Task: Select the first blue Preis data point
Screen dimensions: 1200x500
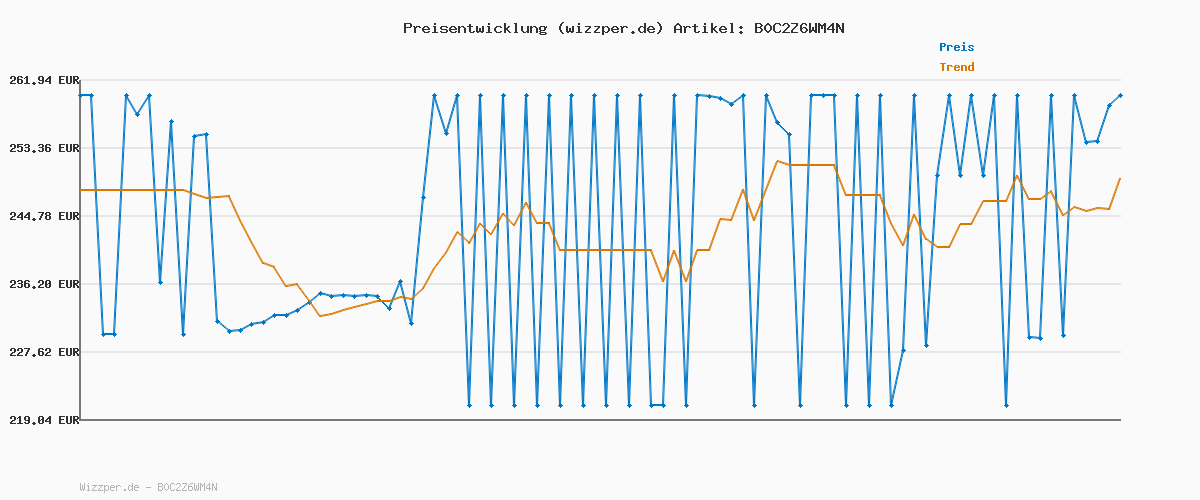Action: [81, 95]
